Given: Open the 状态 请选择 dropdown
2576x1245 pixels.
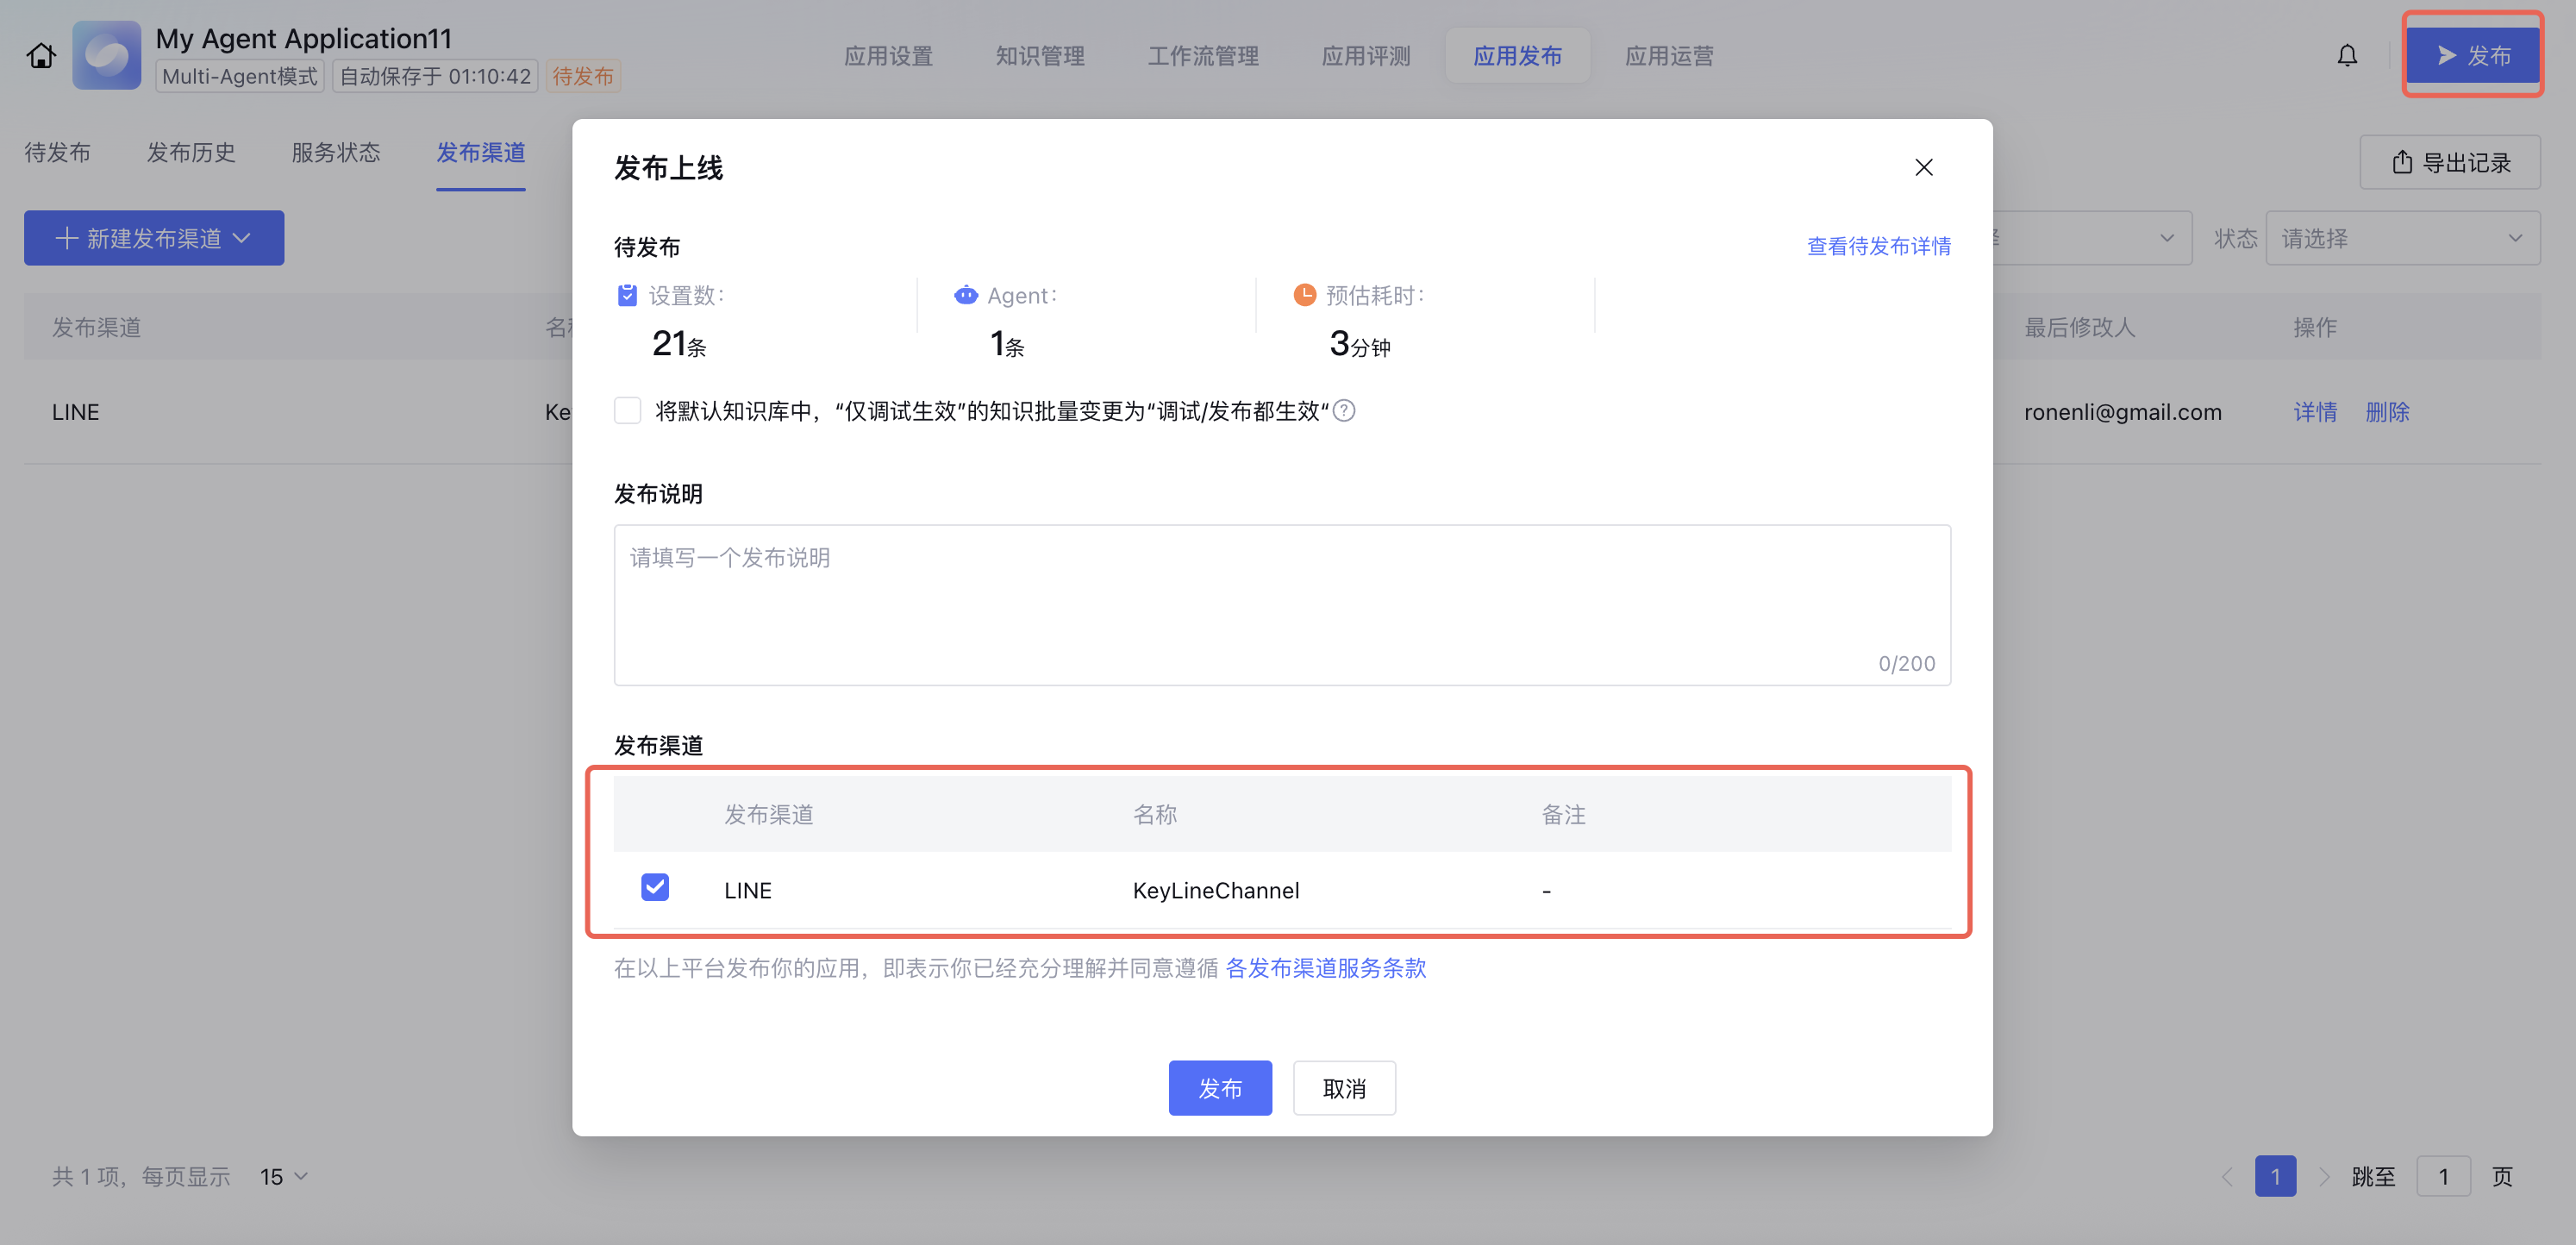Looking at the screenshot, I should click(2401, 238).
